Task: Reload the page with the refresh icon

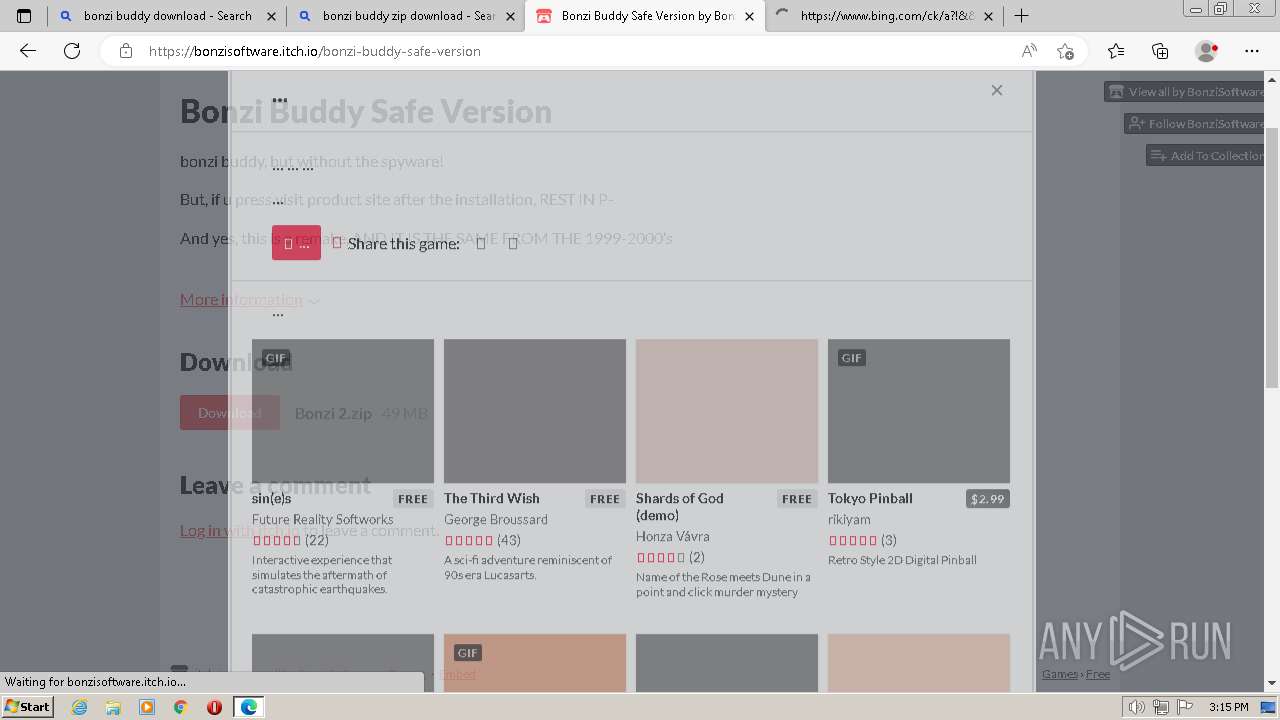Action: click(72, 51)
